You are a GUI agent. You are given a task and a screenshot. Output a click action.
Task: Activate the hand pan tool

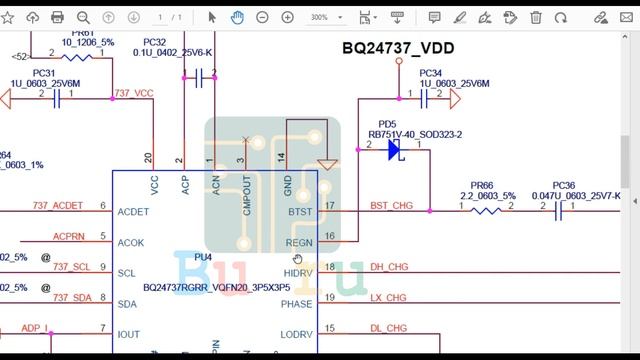[237, 18]
